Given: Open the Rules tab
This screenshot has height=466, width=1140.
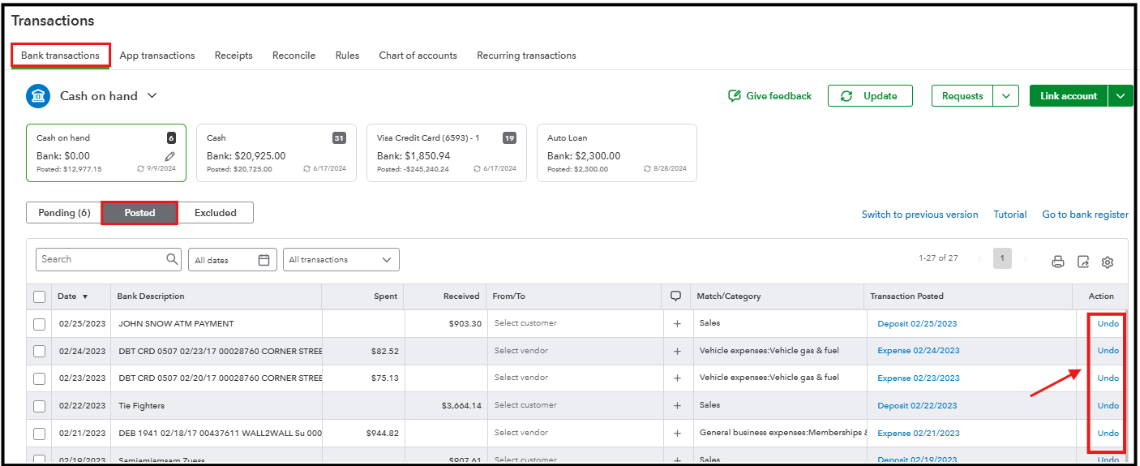Looking at the screenshot, I should [x=347, y=55].
